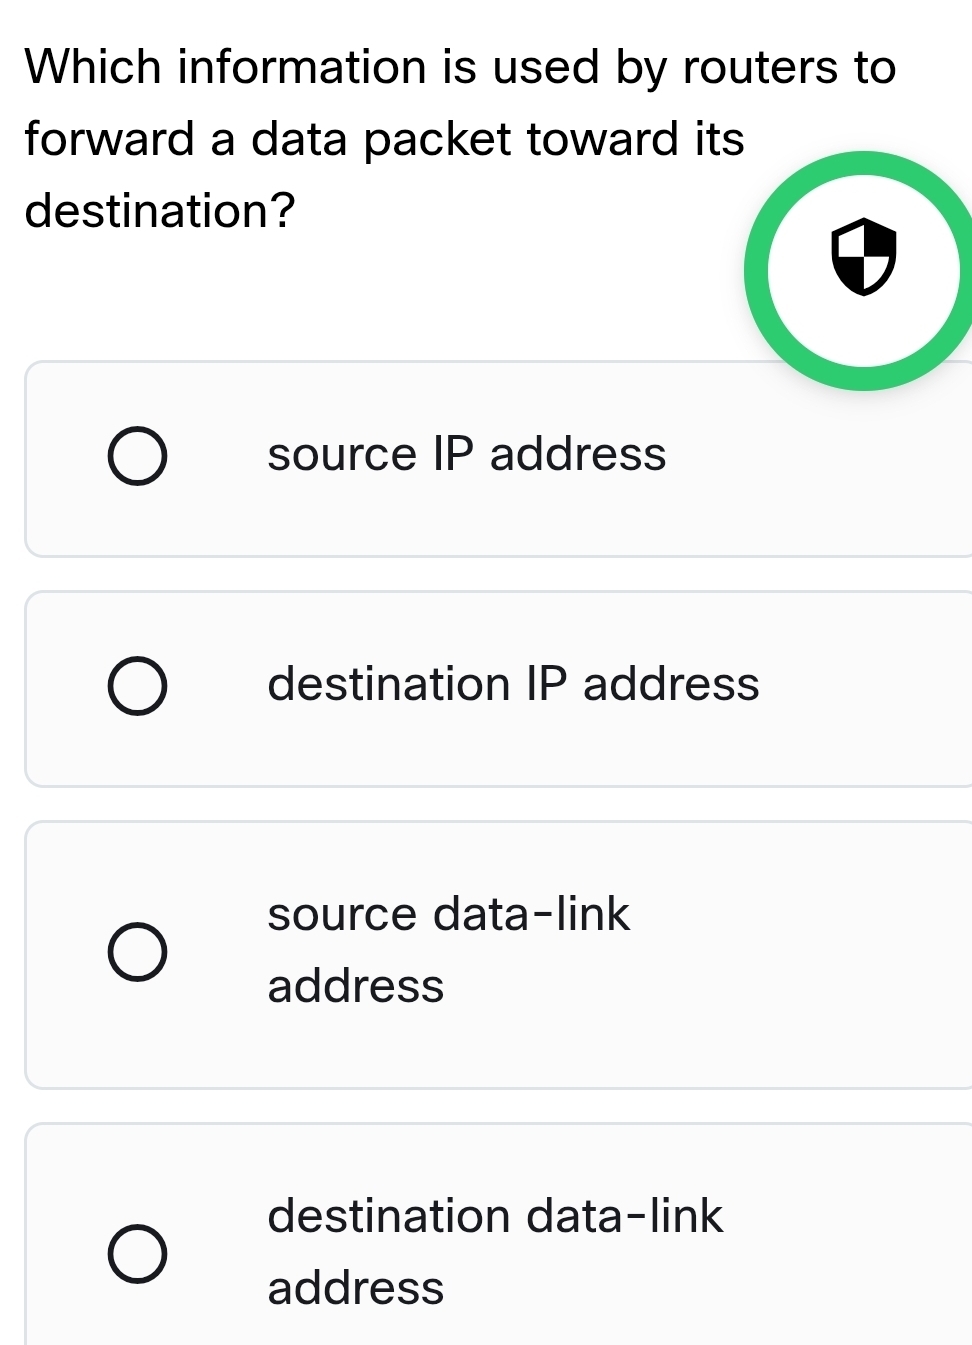Click "address" under "destination data-link"
The width and height of the screenshot is (972, 1345).
coord(355,1289)
